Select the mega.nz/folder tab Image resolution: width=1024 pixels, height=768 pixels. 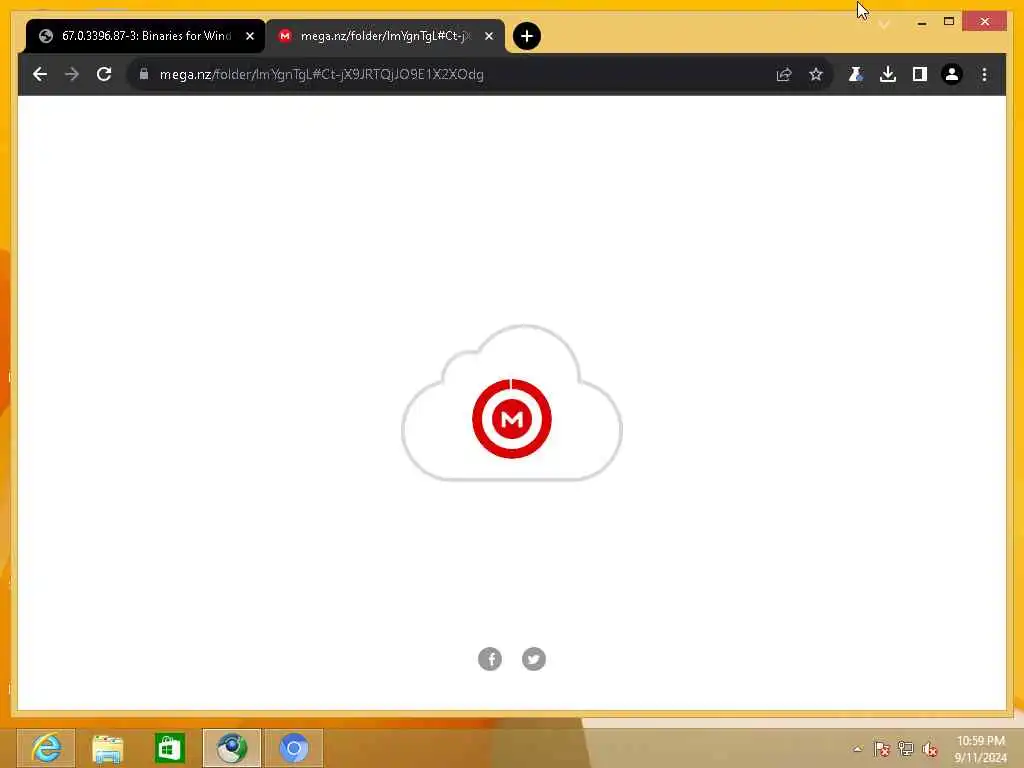tap(385, 36)
